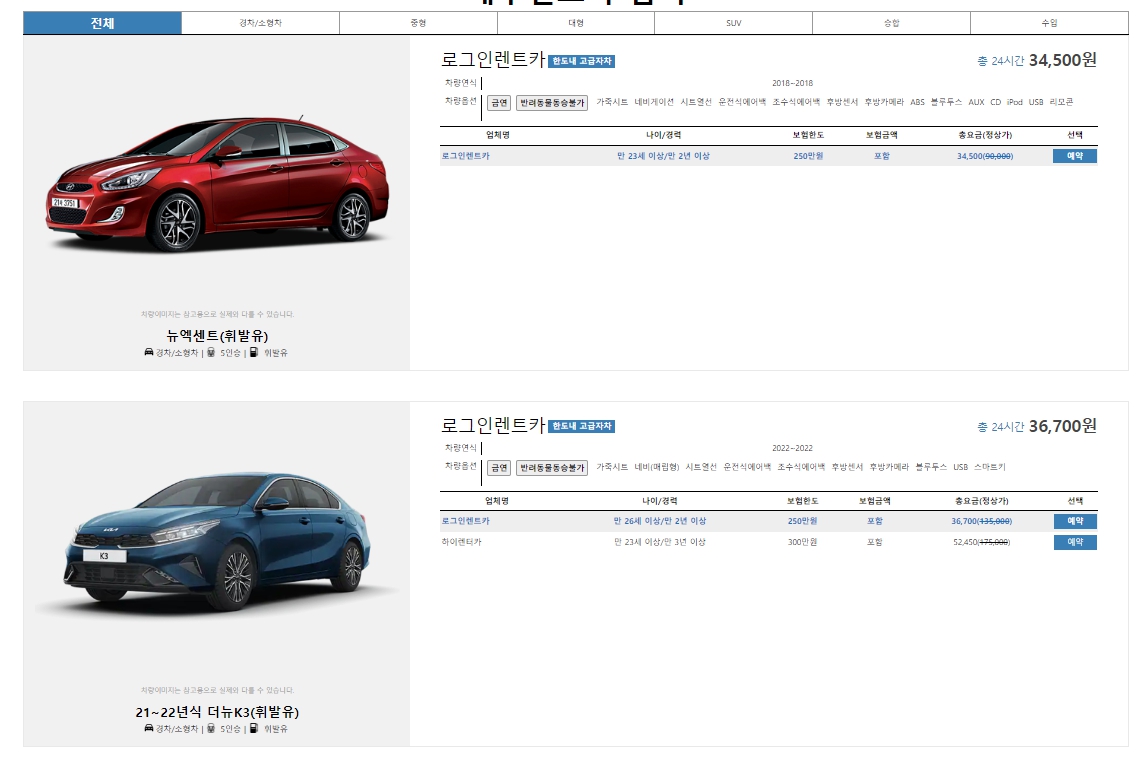Click seat icon next to 5인승 under 더뉴K3
The height and width of the screenshot is (758, 1144).
tap(211, 728)
